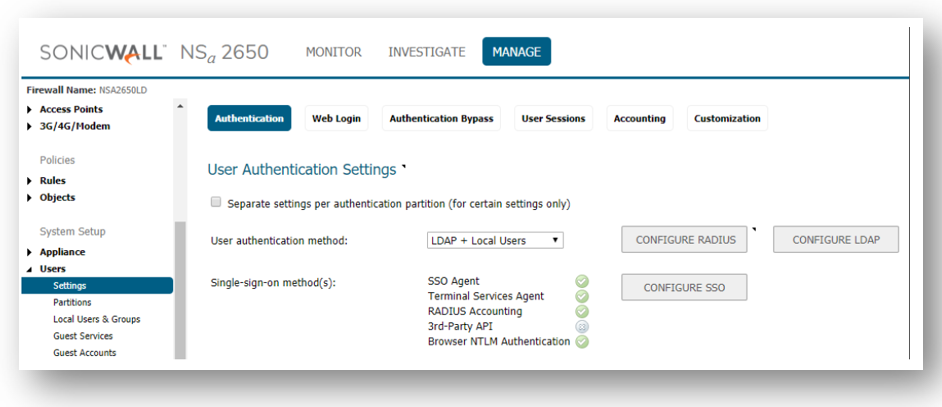Click the sidebar scroll up arrow
The image size is (942, 407).
click(180, 106)
